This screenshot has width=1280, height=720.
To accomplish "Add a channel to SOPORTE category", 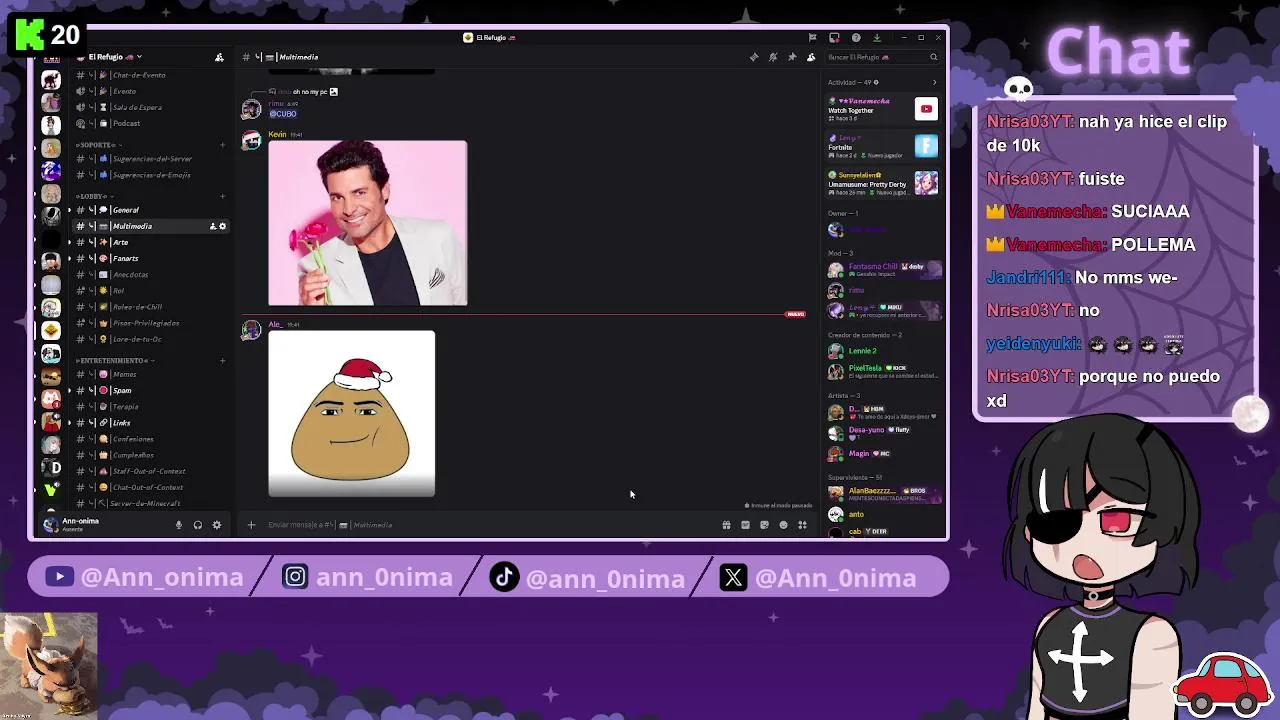I will 222,145.
